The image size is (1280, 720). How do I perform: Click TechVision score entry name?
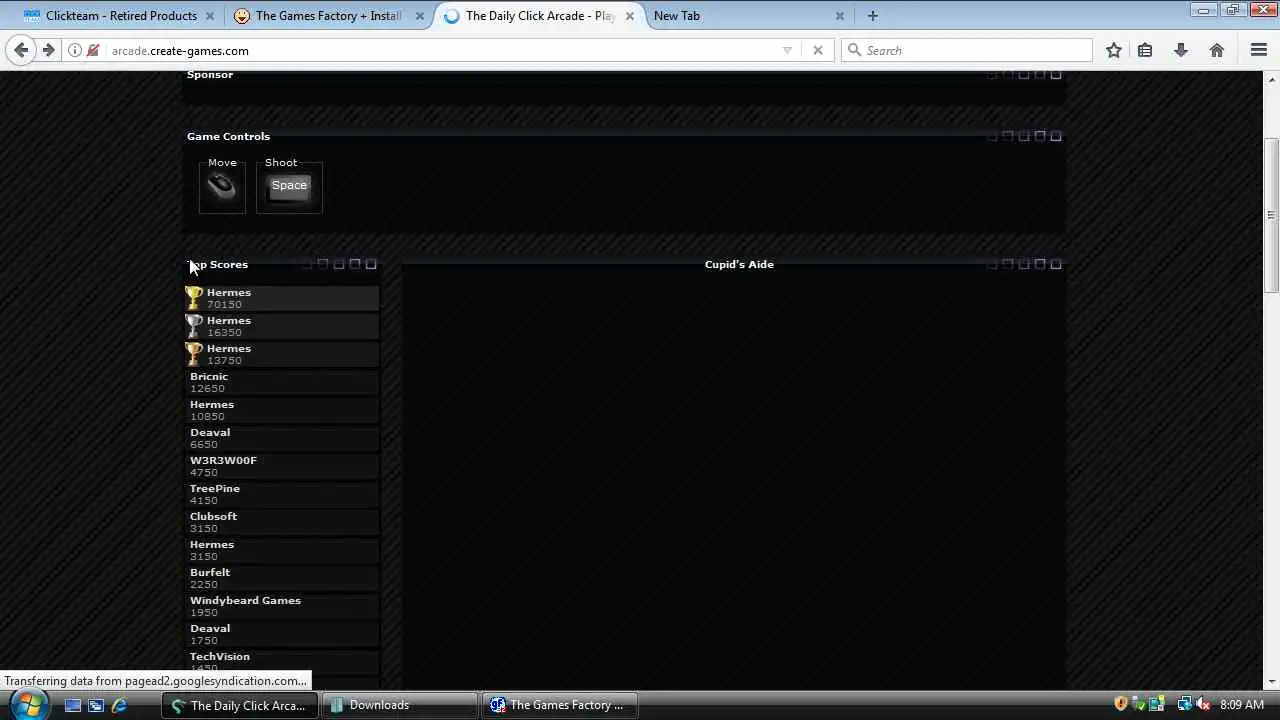click(220, 656)
